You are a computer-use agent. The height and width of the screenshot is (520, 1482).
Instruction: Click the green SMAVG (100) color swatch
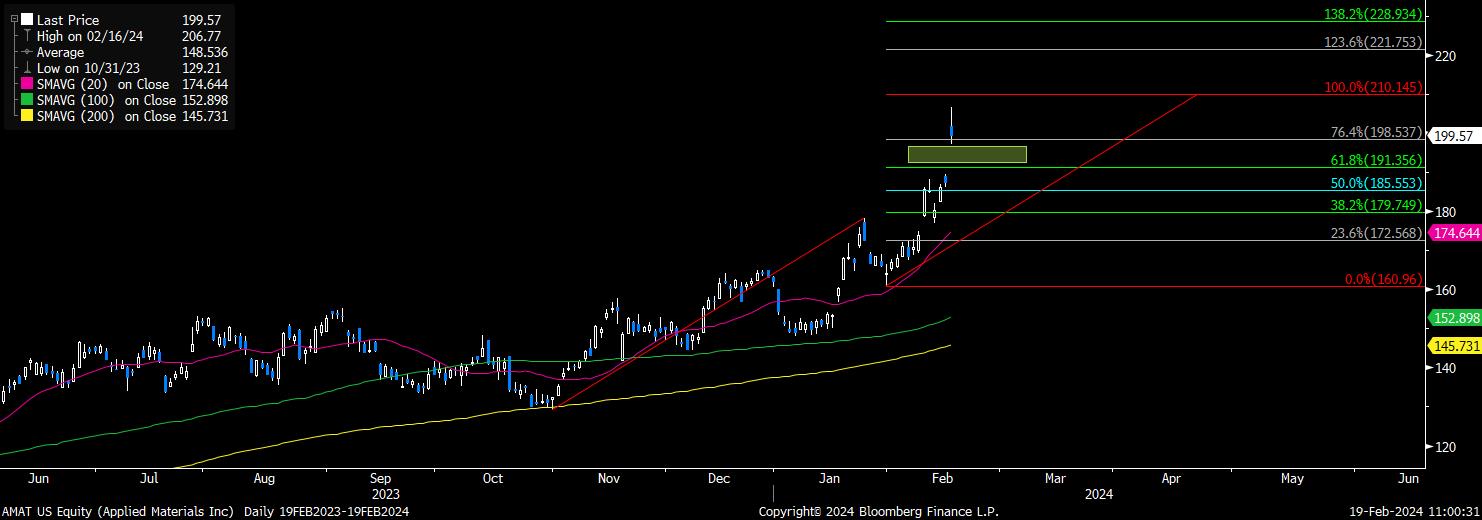tap(26, 99)
